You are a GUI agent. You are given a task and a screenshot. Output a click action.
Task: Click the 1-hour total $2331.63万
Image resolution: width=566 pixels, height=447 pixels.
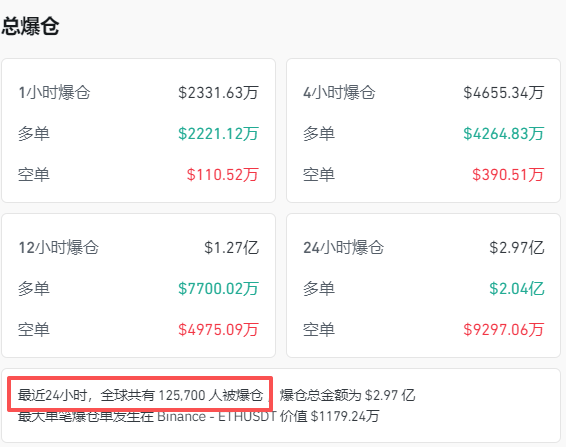[x=218, y=92]
